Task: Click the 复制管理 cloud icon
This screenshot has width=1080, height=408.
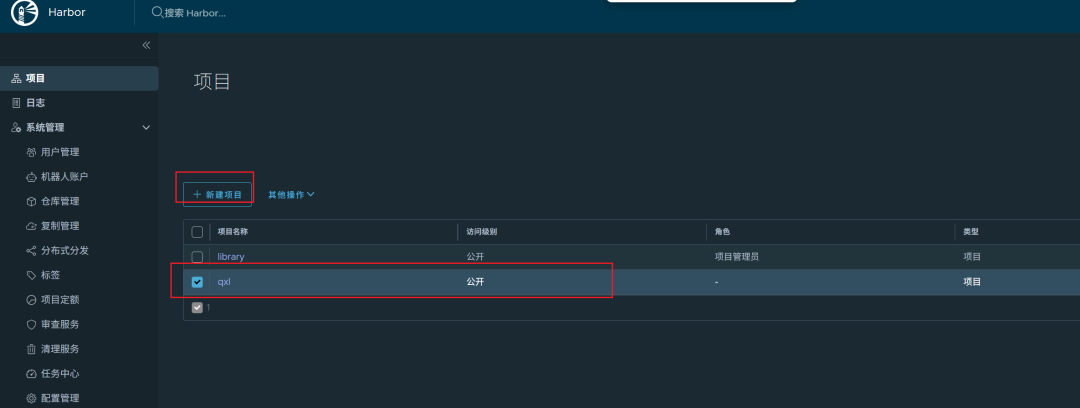Action: click(31, 226)
